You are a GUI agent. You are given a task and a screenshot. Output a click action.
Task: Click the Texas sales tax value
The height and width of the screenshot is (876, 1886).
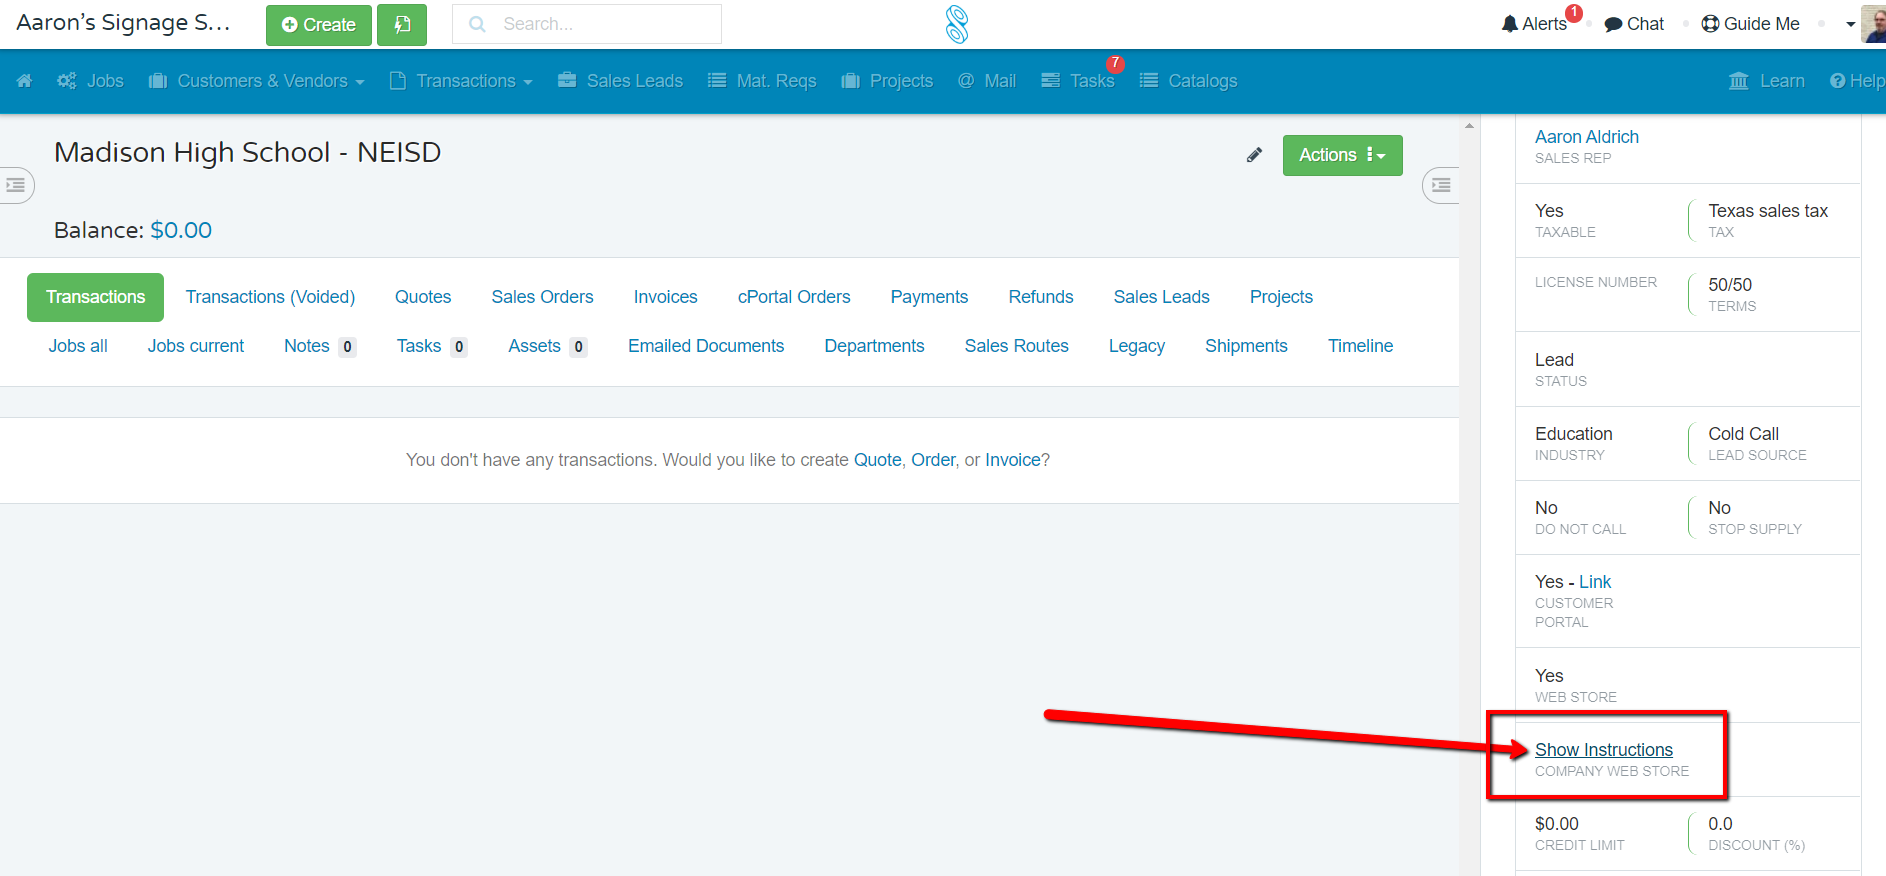point(1768,211)
